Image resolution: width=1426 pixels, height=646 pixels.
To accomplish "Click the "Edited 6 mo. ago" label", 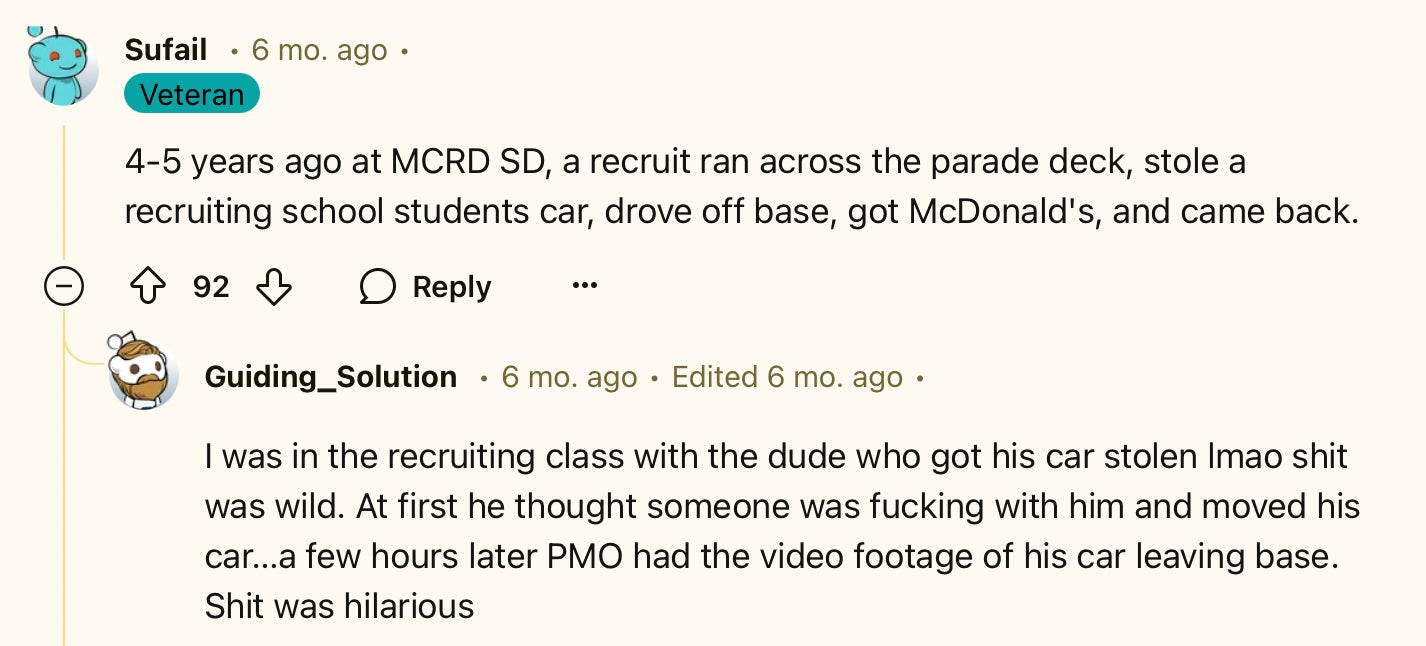I will point(787,377).
